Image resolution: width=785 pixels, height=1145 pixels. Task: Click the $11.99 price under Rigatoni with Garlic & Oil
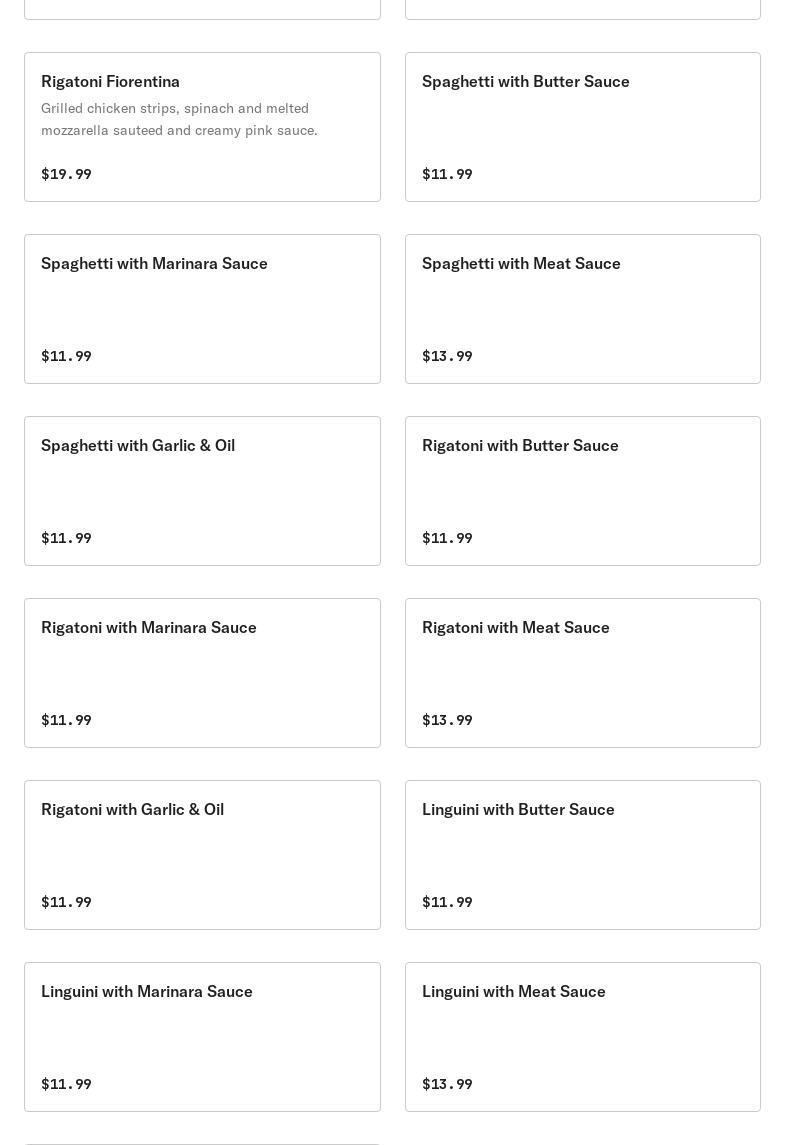pyautogui.click(x=66, y=902)
